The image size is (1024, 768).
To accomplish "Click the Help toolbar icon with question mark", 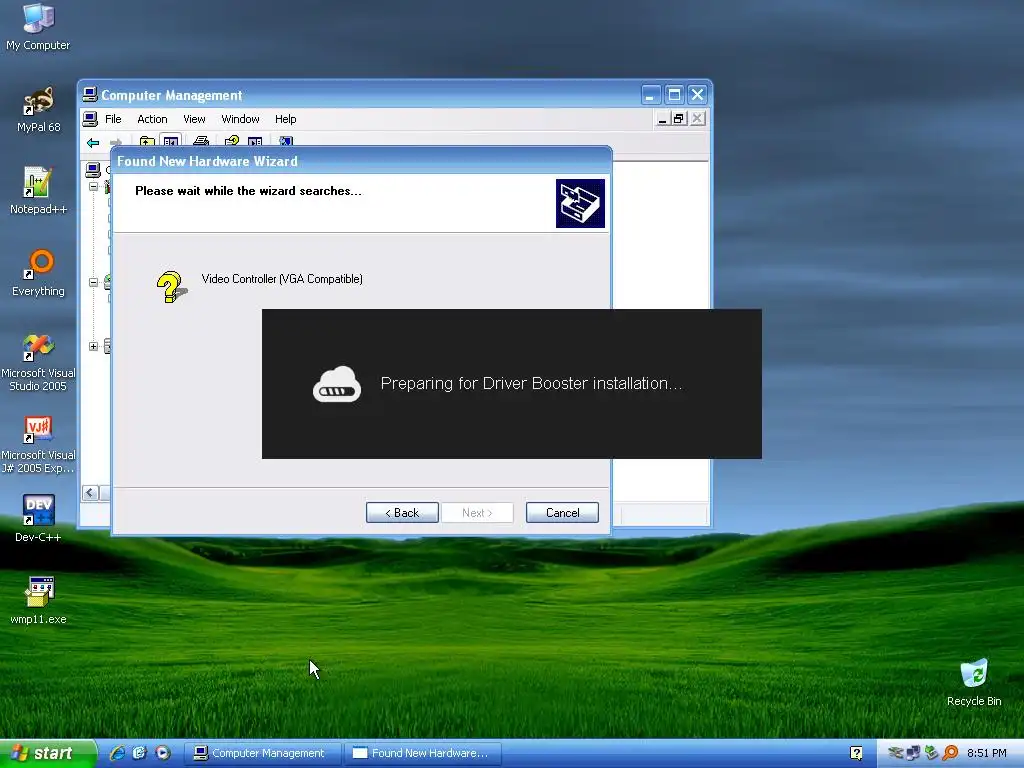I will point(231,141).
